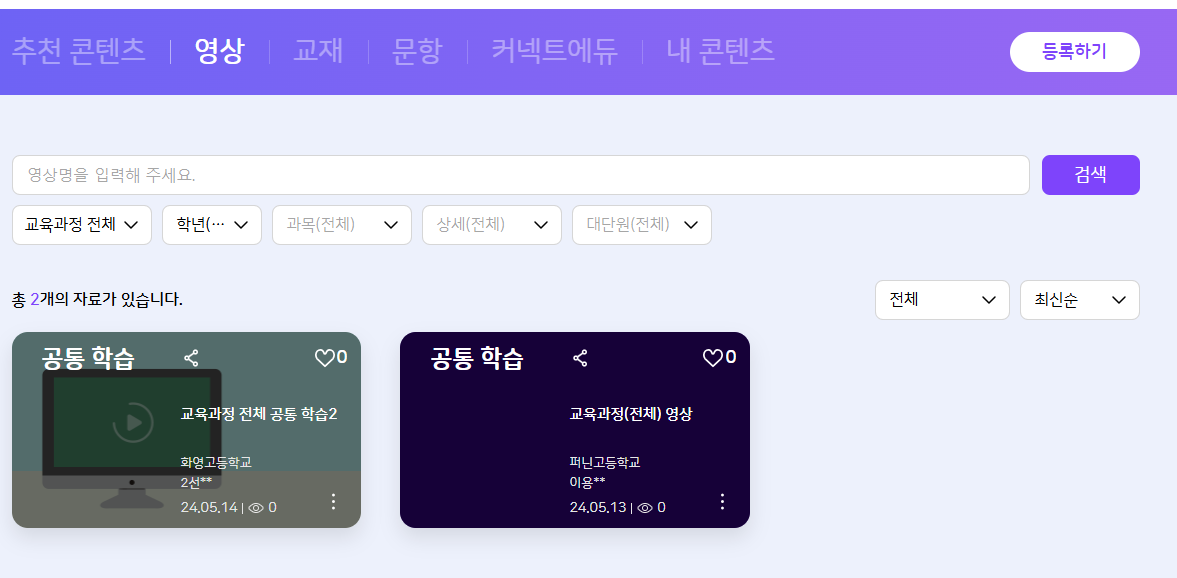Focus the 영상명 search input field
Image resolution: width=1177 pixels, height=578 pixels.
(x=520, y=175)
